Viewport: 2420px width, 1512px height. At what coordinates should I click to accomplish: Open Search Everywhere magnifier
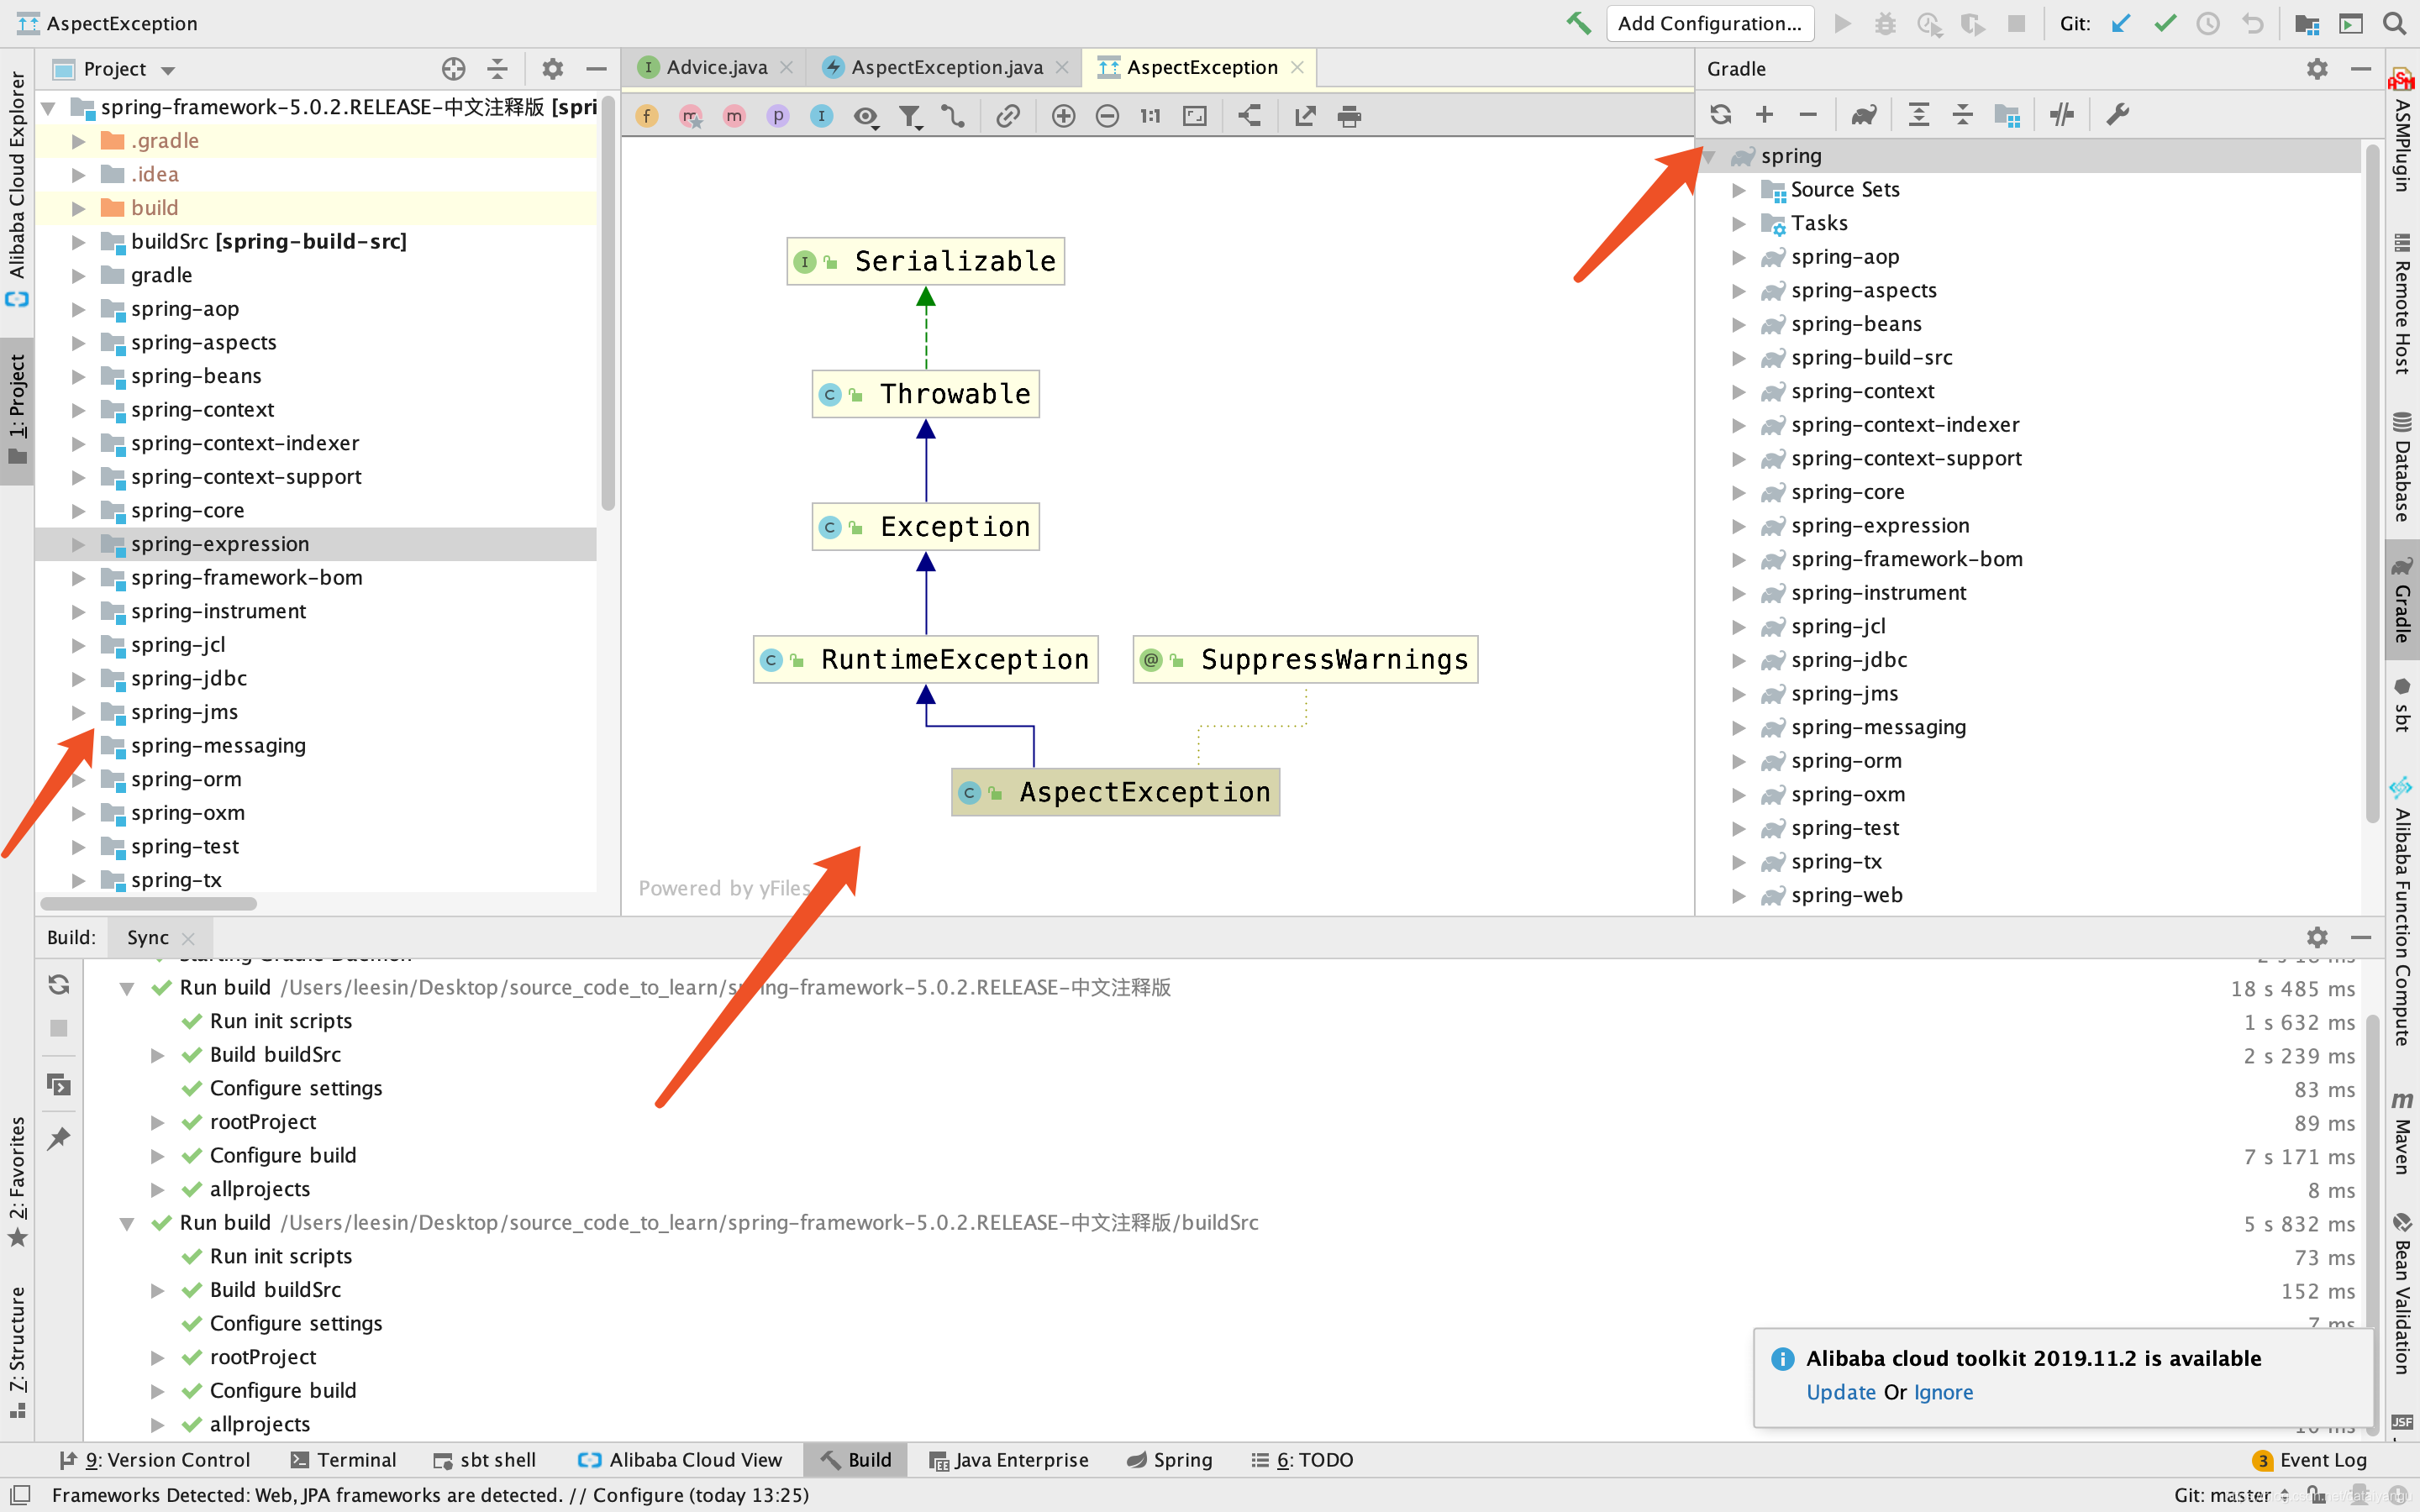pyautogui.click(x=2394, y=23)
